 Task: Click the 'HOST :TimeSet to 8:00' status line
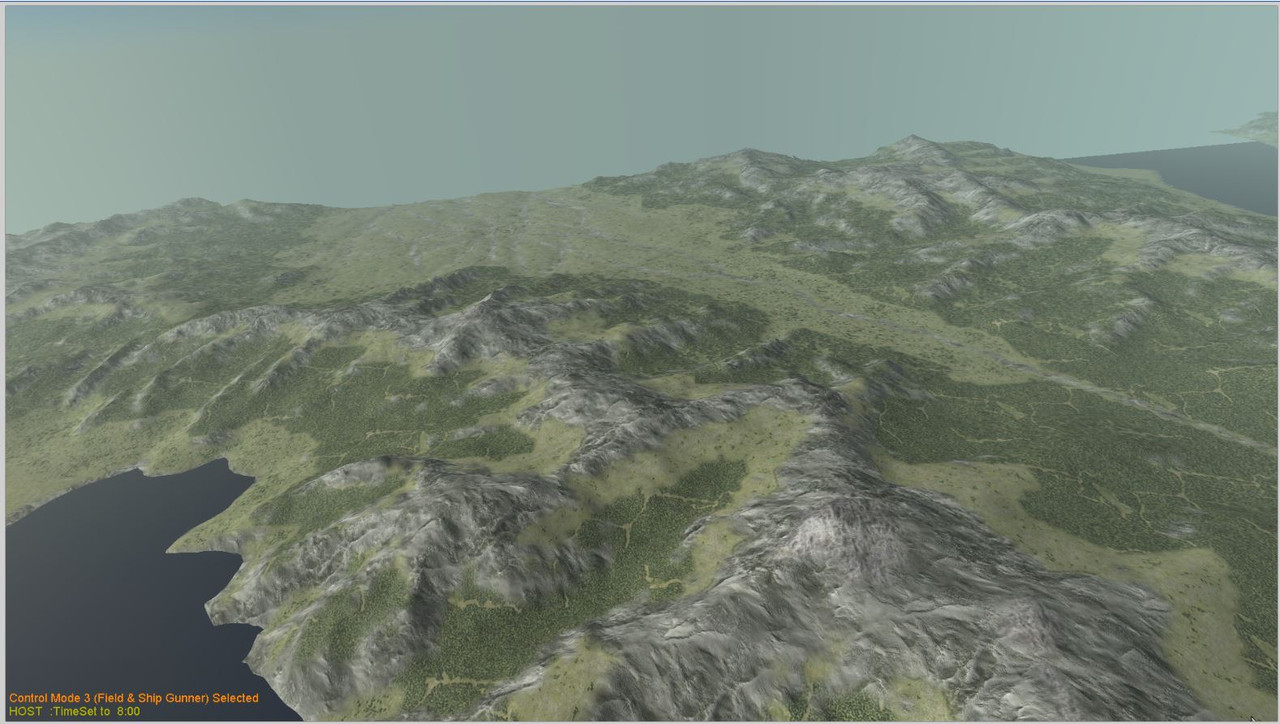click(x=75, y=711)
